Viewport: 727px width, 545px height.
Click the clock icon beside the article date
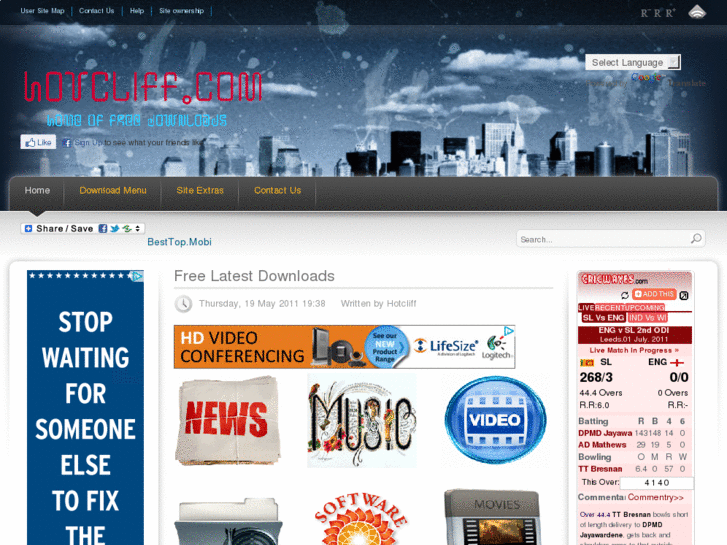click(183, 304)
